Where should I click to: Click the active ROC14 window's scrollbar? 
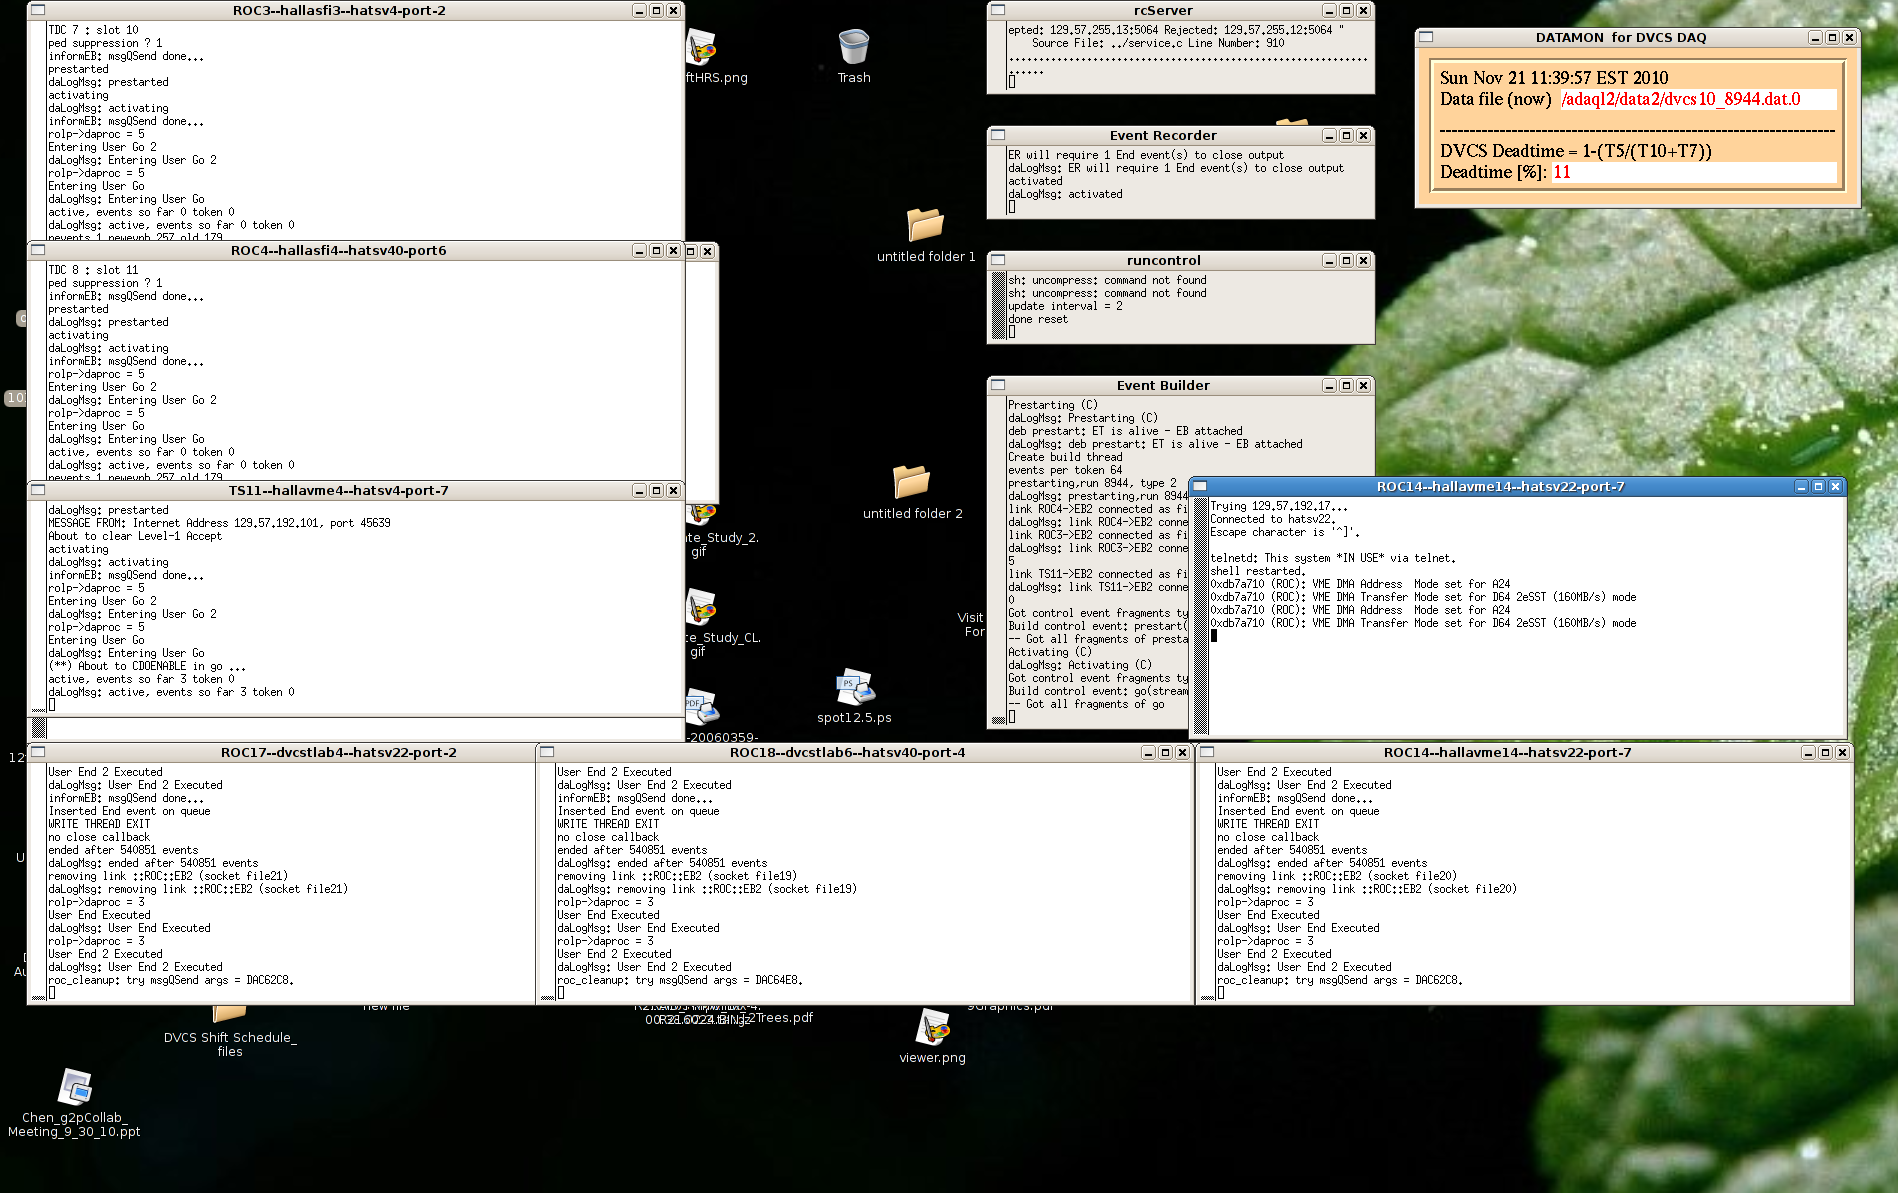click(x=1201, y=617)
